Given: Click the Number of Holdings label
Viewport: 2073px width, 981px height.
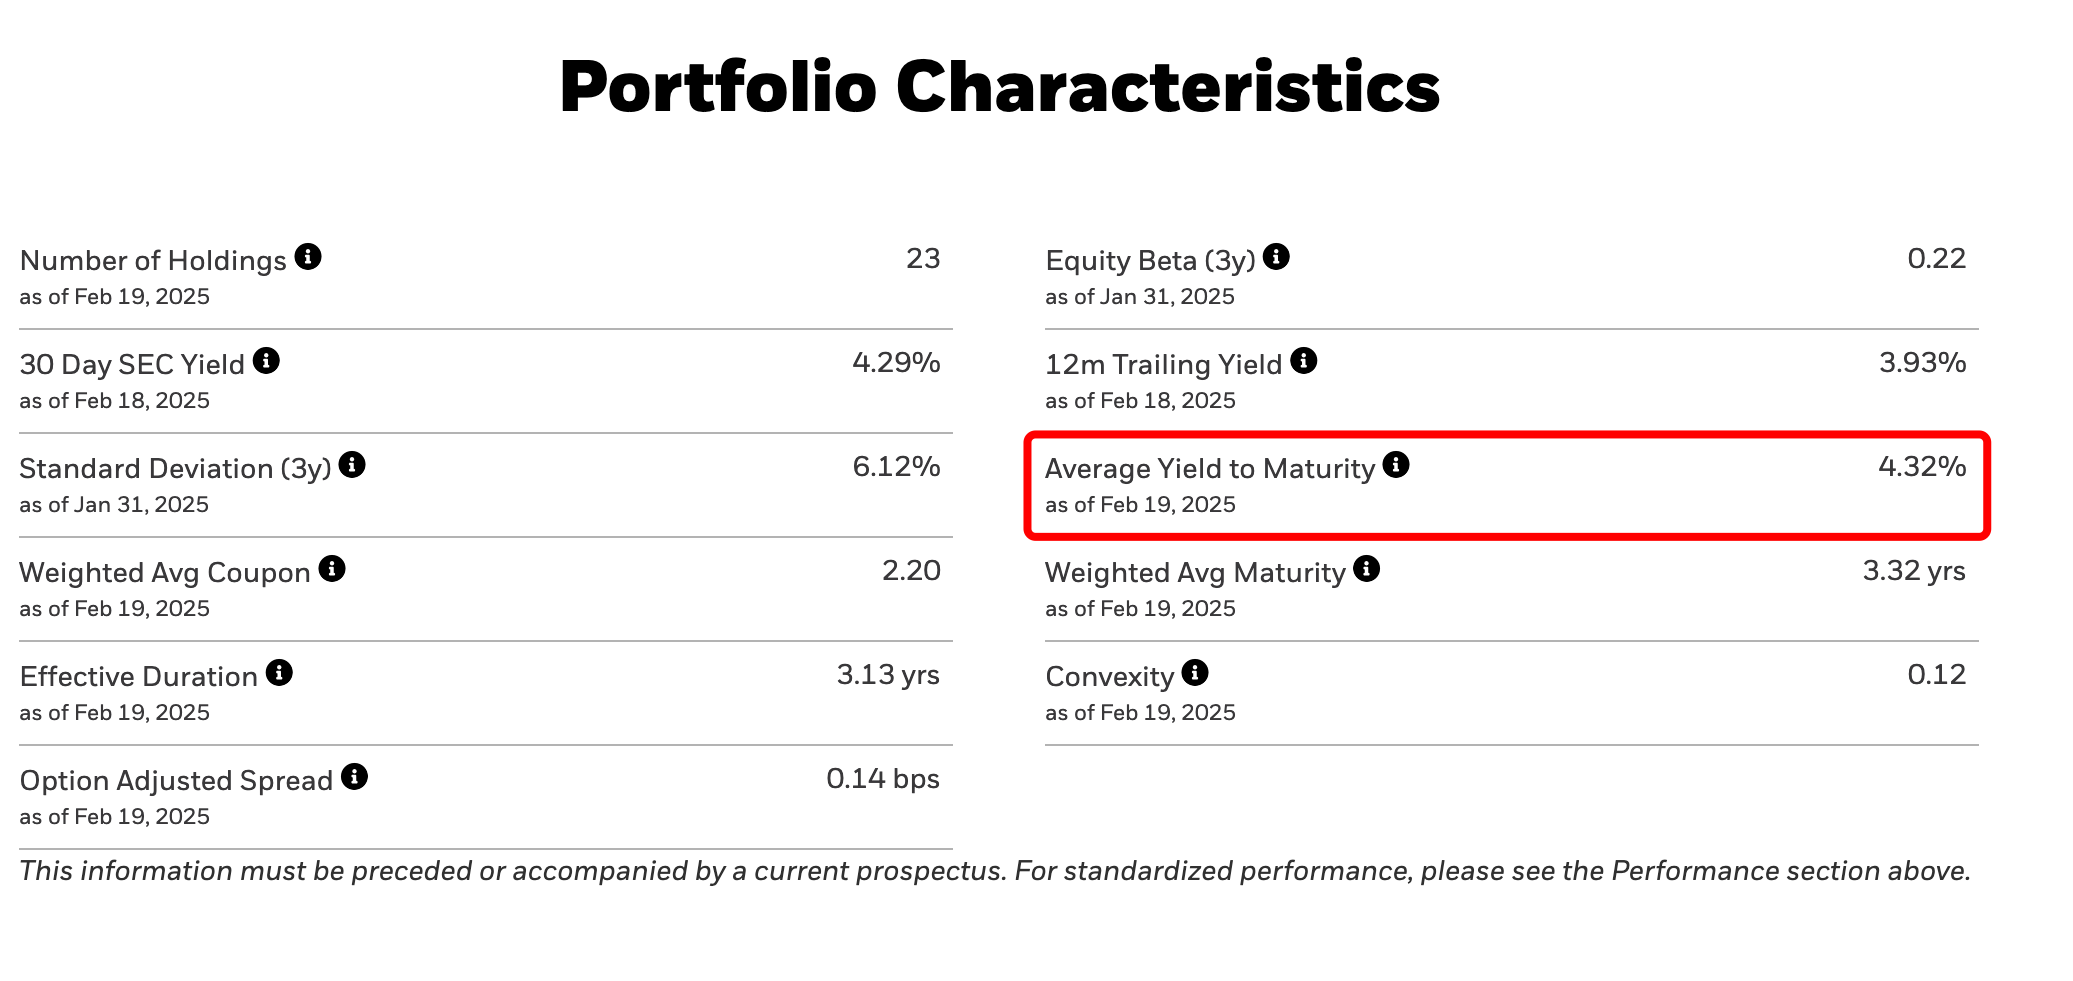Looking at the screenshot, I should coord(153,261).
